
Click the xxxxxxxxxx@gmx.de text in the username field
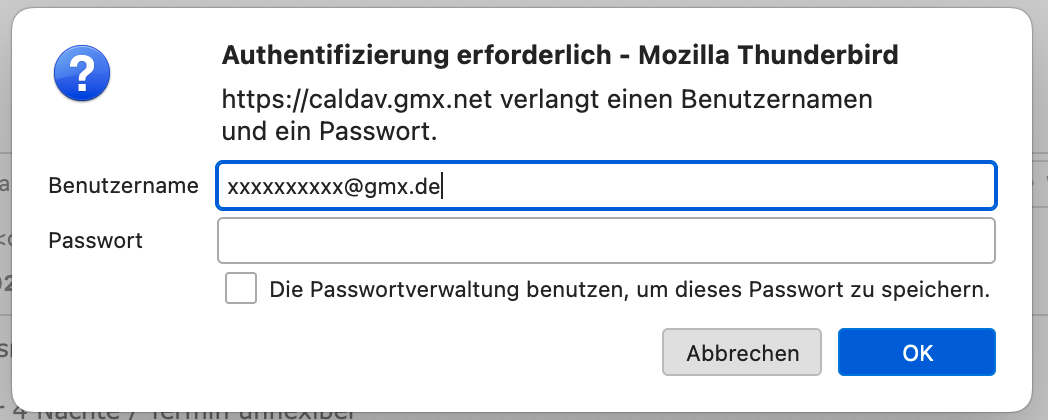tap(334, 187)
